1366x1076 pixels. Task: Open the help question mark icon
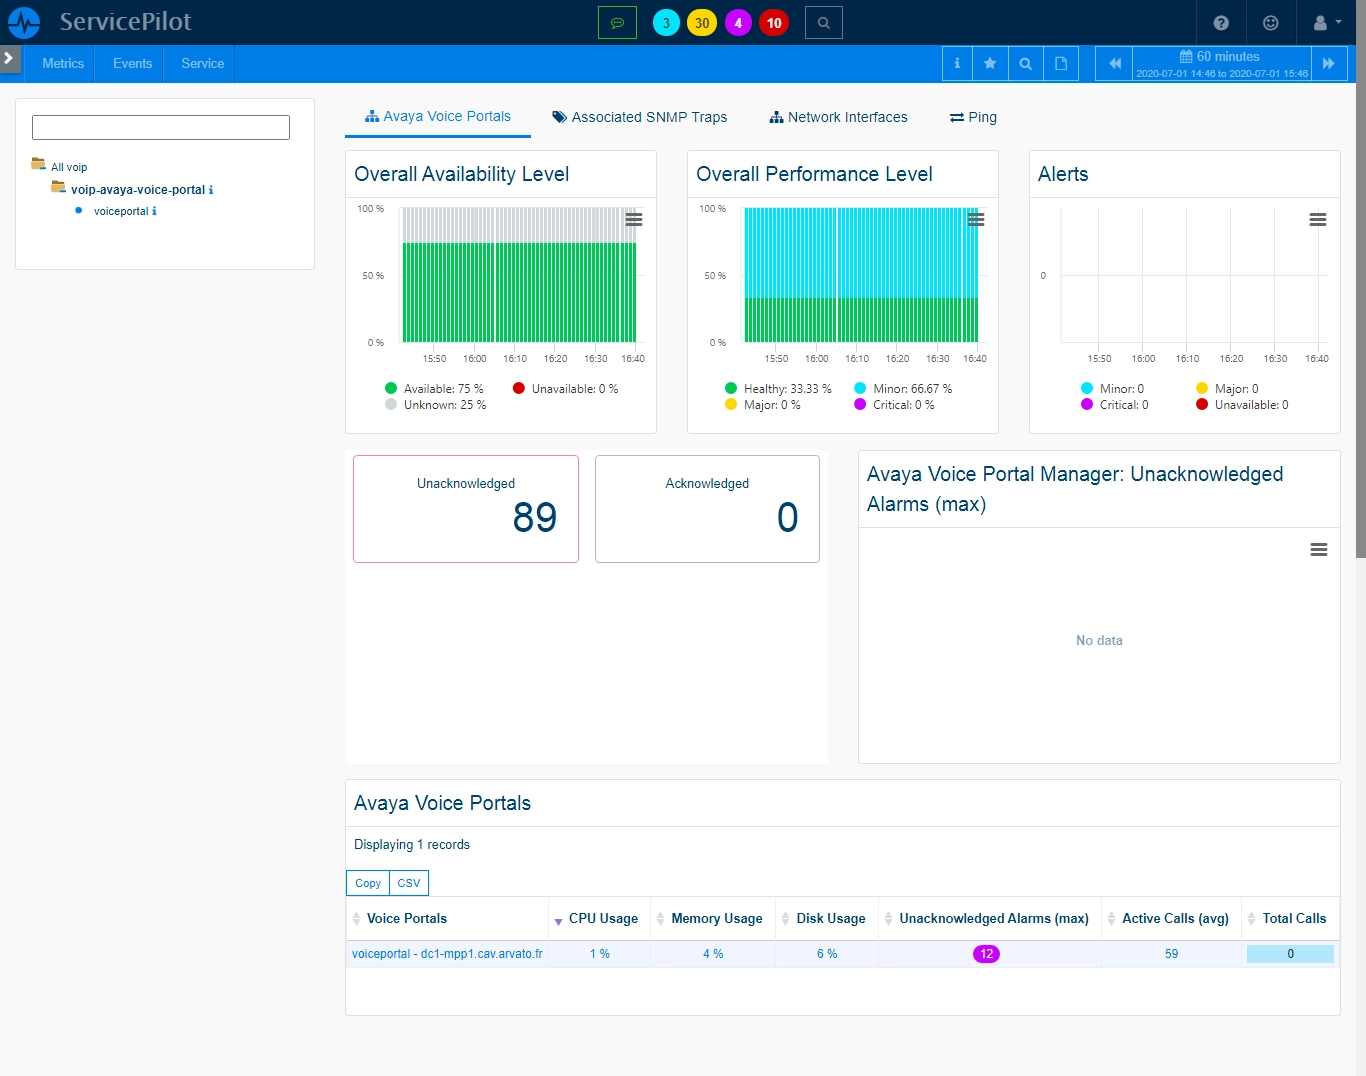click(x=1221, y=22)
